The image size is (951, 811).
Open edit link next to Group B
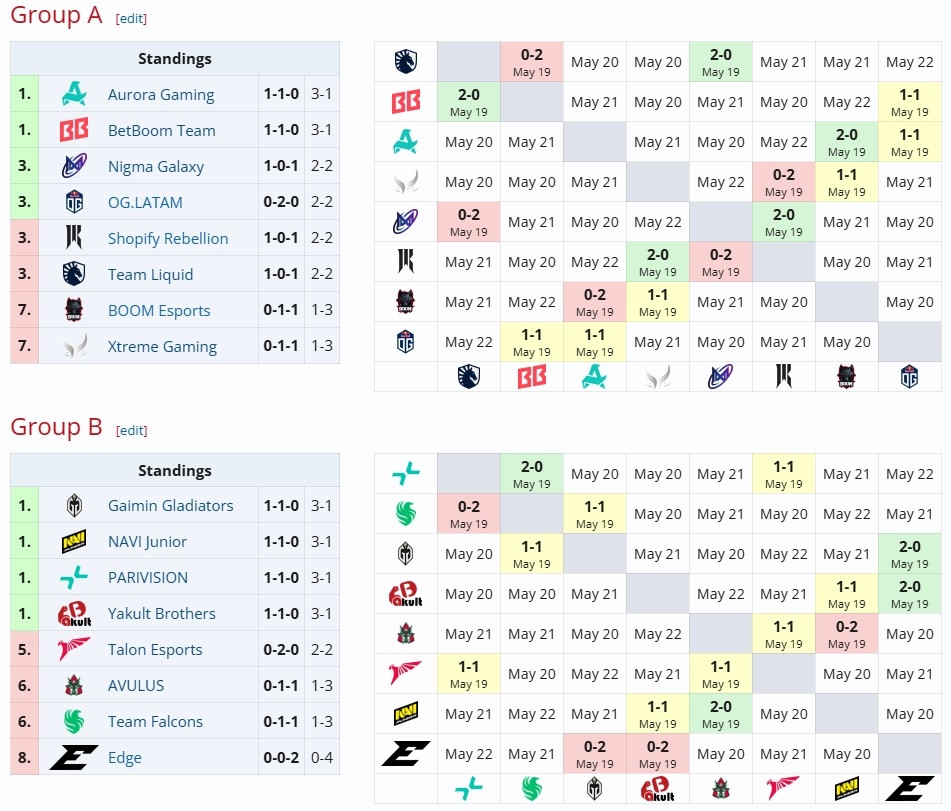[131, 431]
